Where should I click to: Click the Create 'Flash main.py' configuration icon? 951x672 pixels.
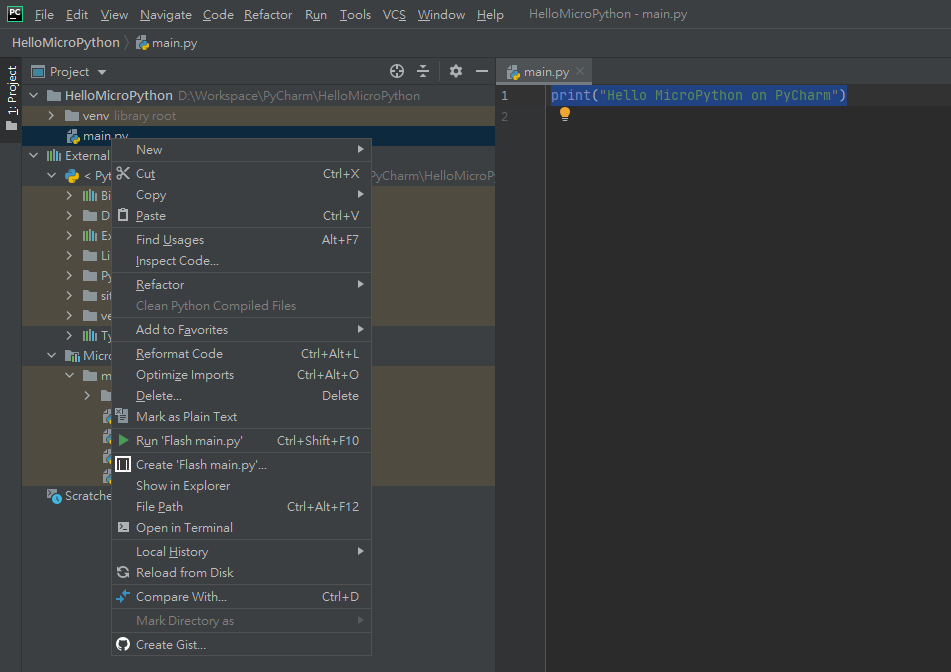(x=123, y=464)
